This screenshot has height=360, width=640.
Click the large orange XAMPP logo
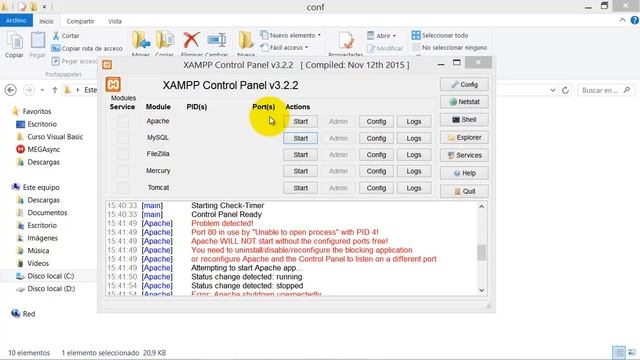click(113, 84)
